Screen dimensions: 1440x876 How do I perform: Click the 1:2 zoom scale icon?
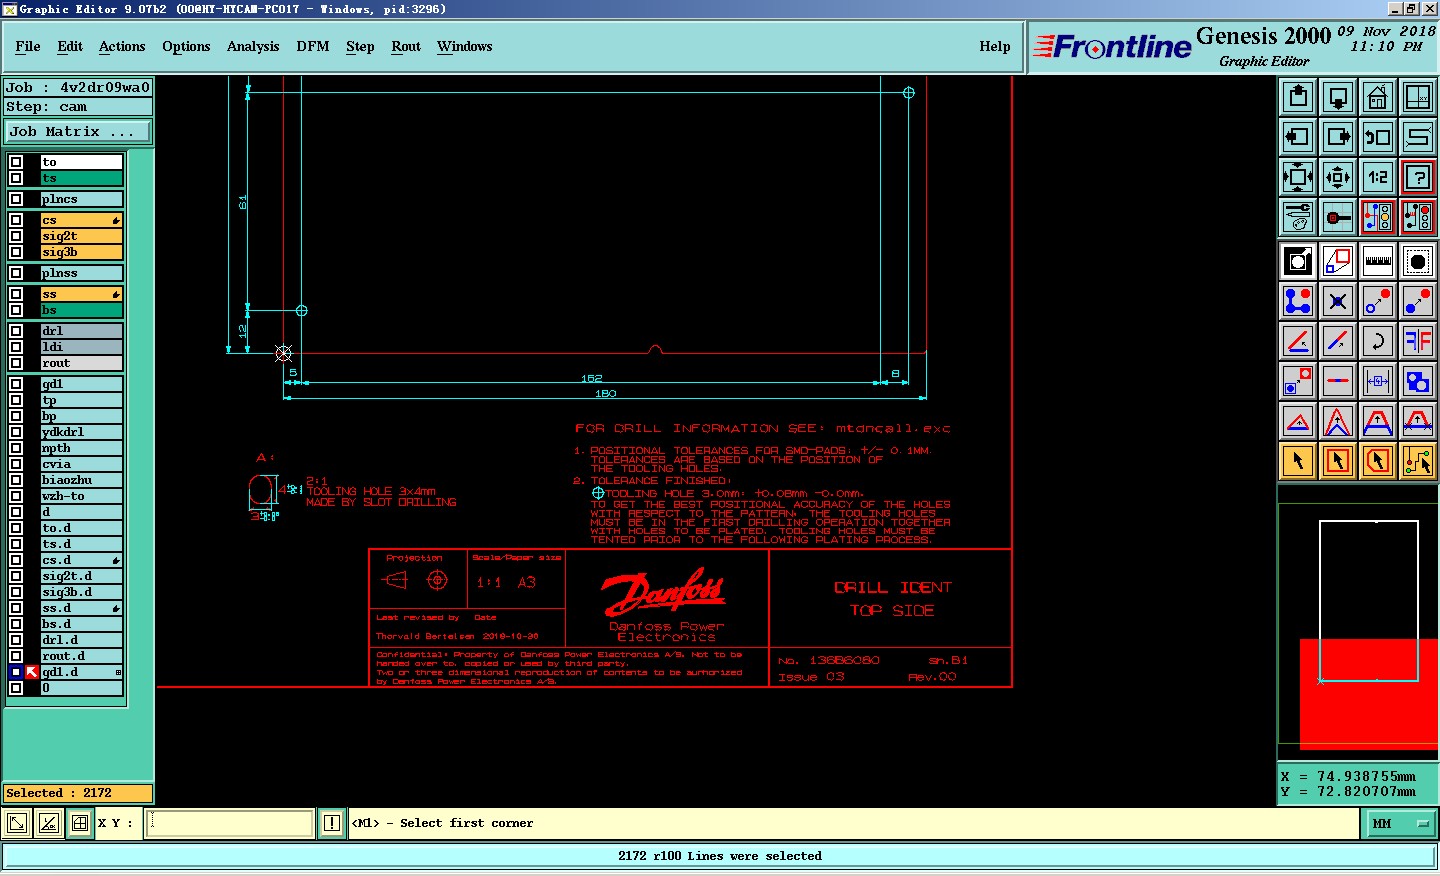(1378, 177)
